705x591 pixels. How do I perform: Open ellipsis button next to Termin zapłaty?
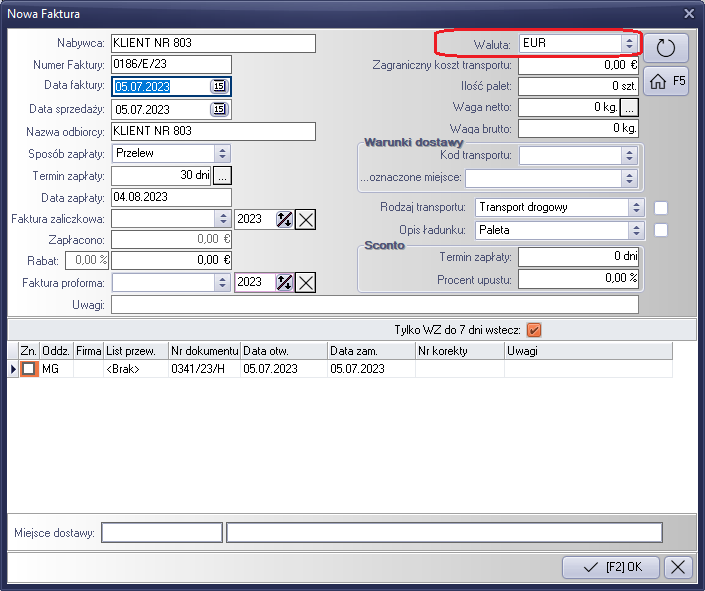pos(222,176)
